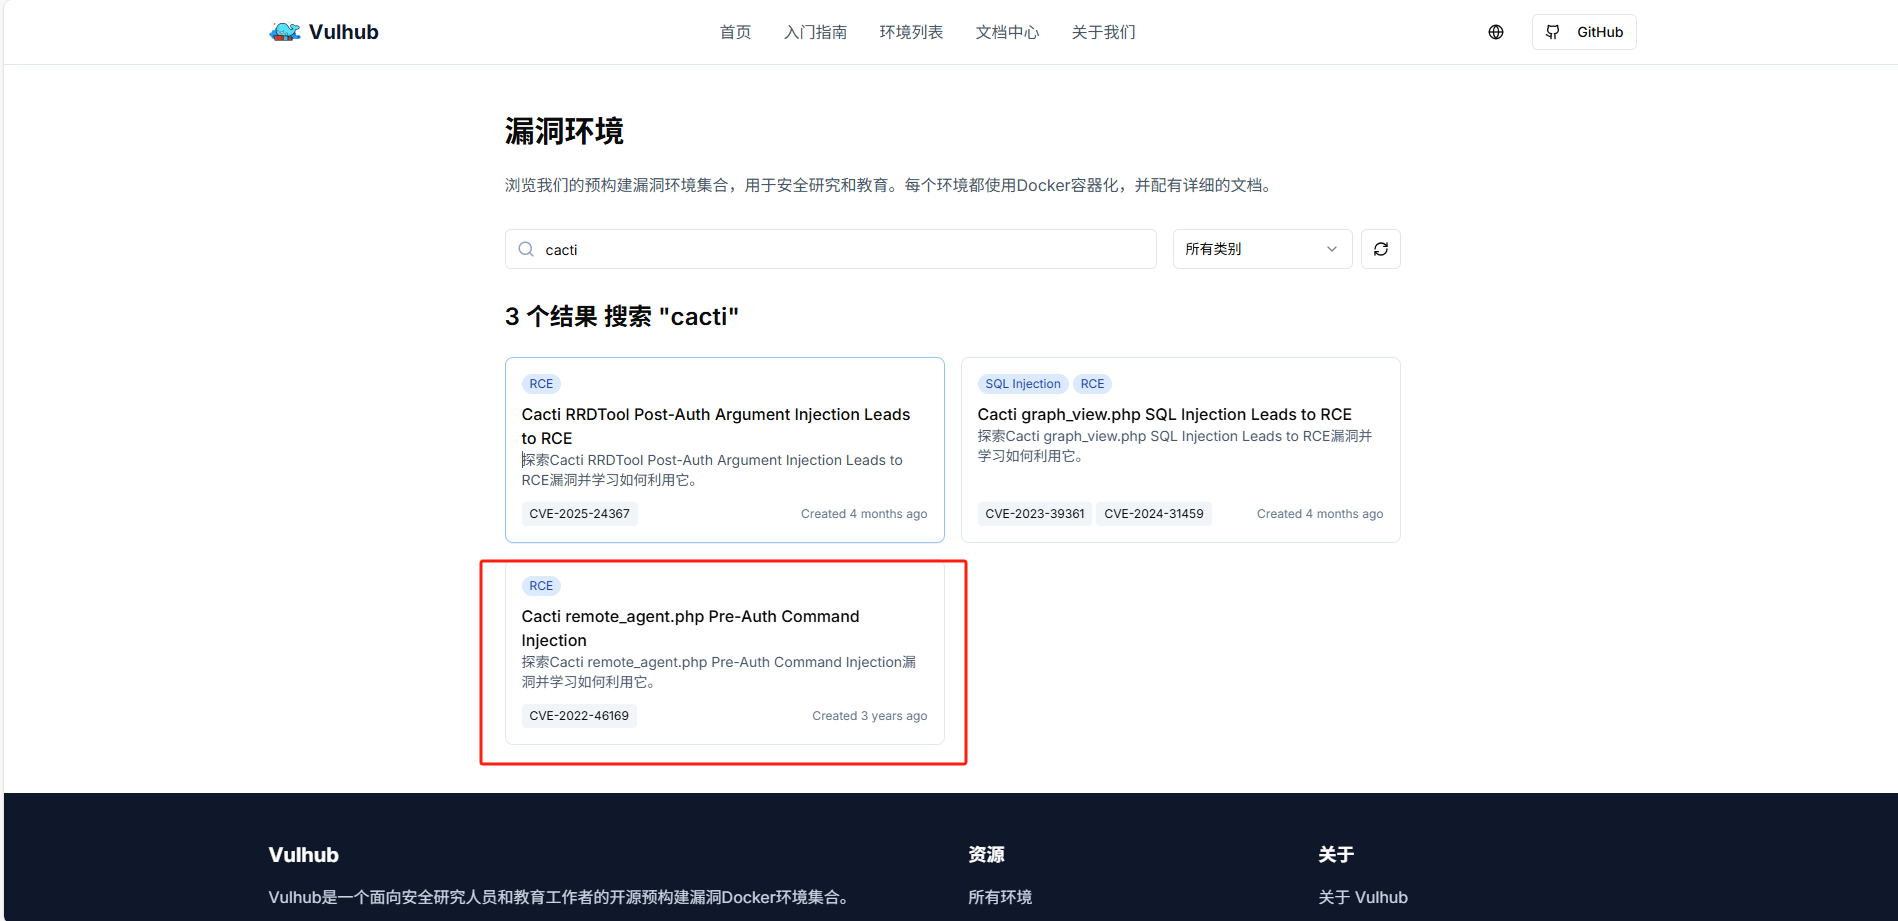This screenshot has height=921, width=1898.
Task: Open the 关于我们 nav item
Action: 1103,32
